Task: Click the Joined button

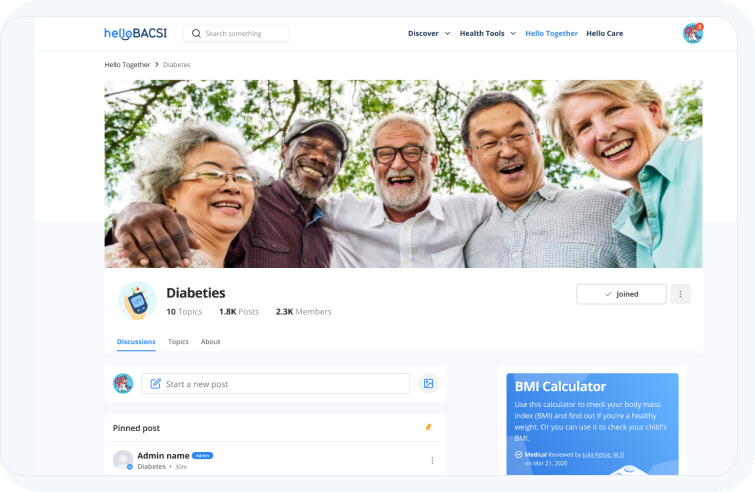Action: pos(621,294)
